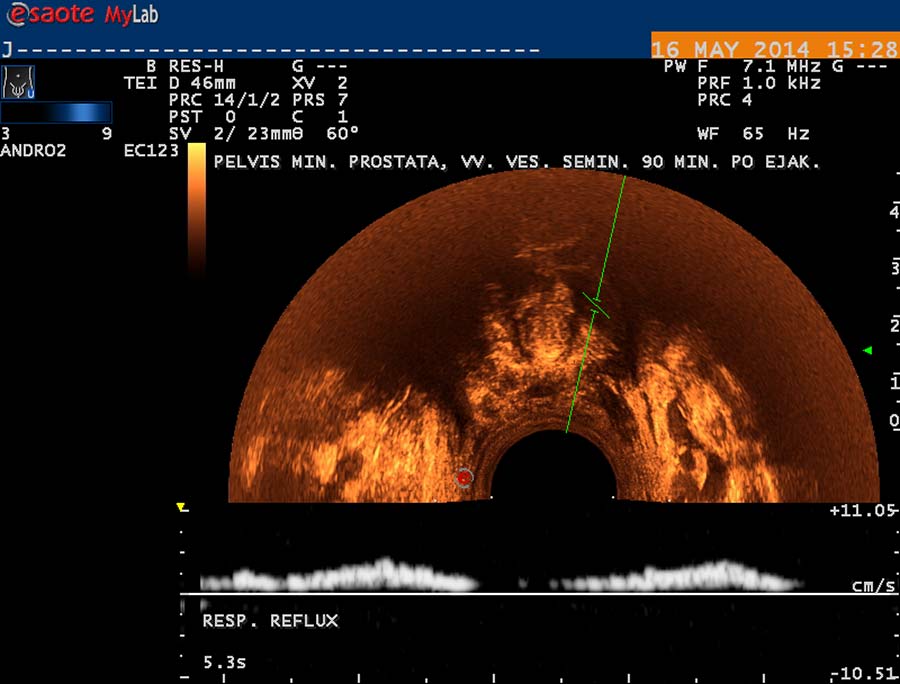Click the PELVIS MIN. PROSTATA annotation label

pyautogui.click(x=516, y=161)
